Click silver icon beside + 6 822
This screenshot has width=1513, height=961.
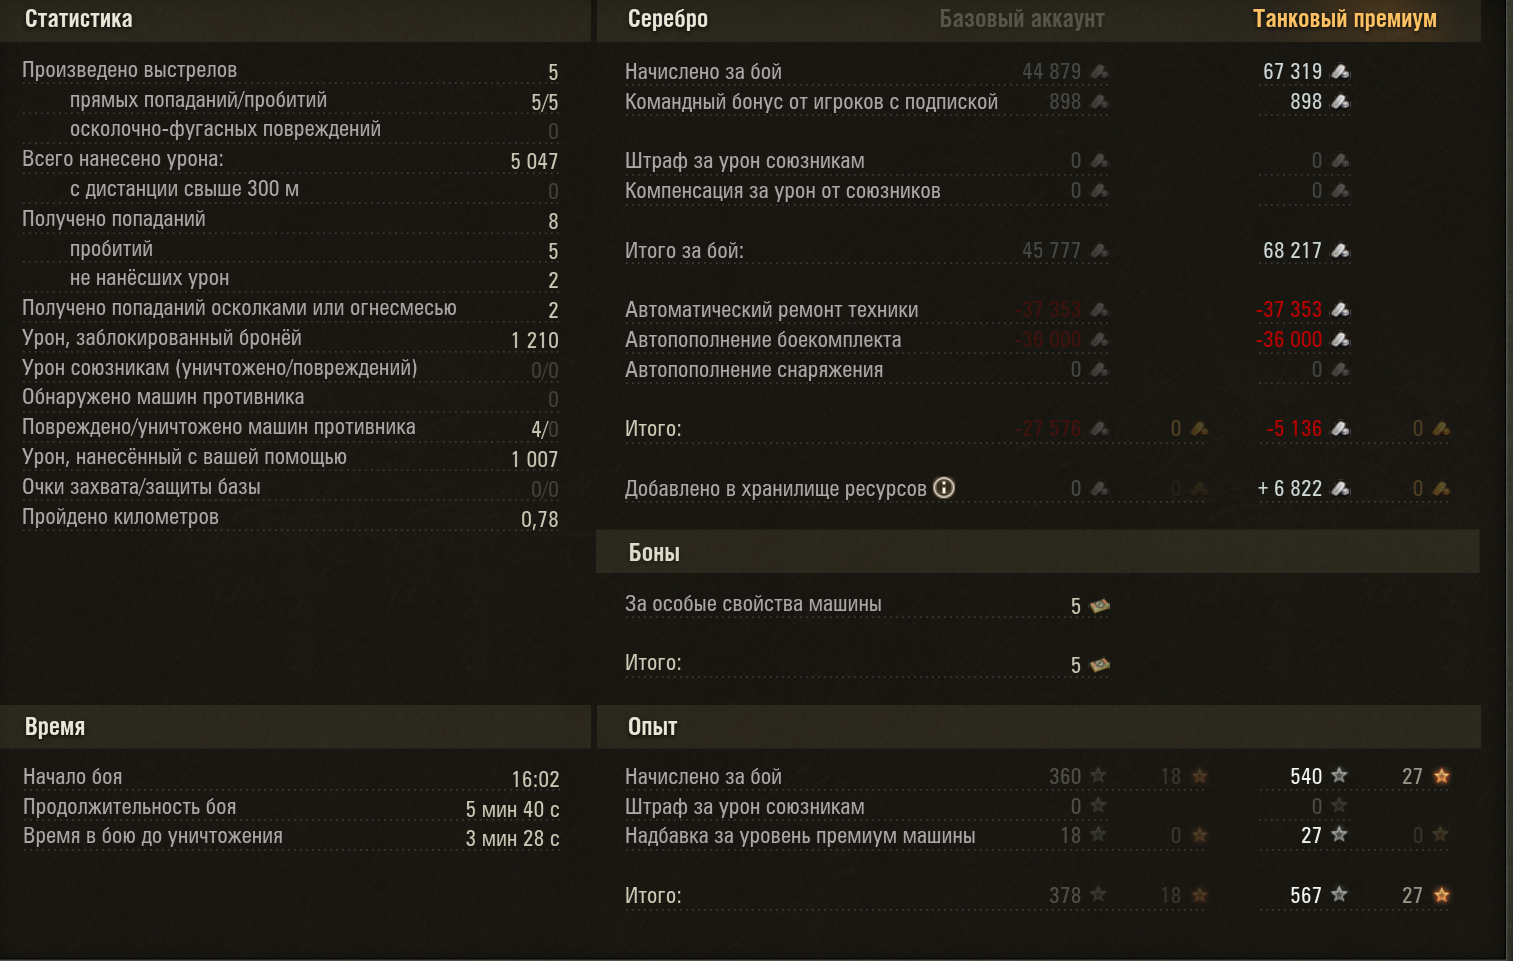1341,488
